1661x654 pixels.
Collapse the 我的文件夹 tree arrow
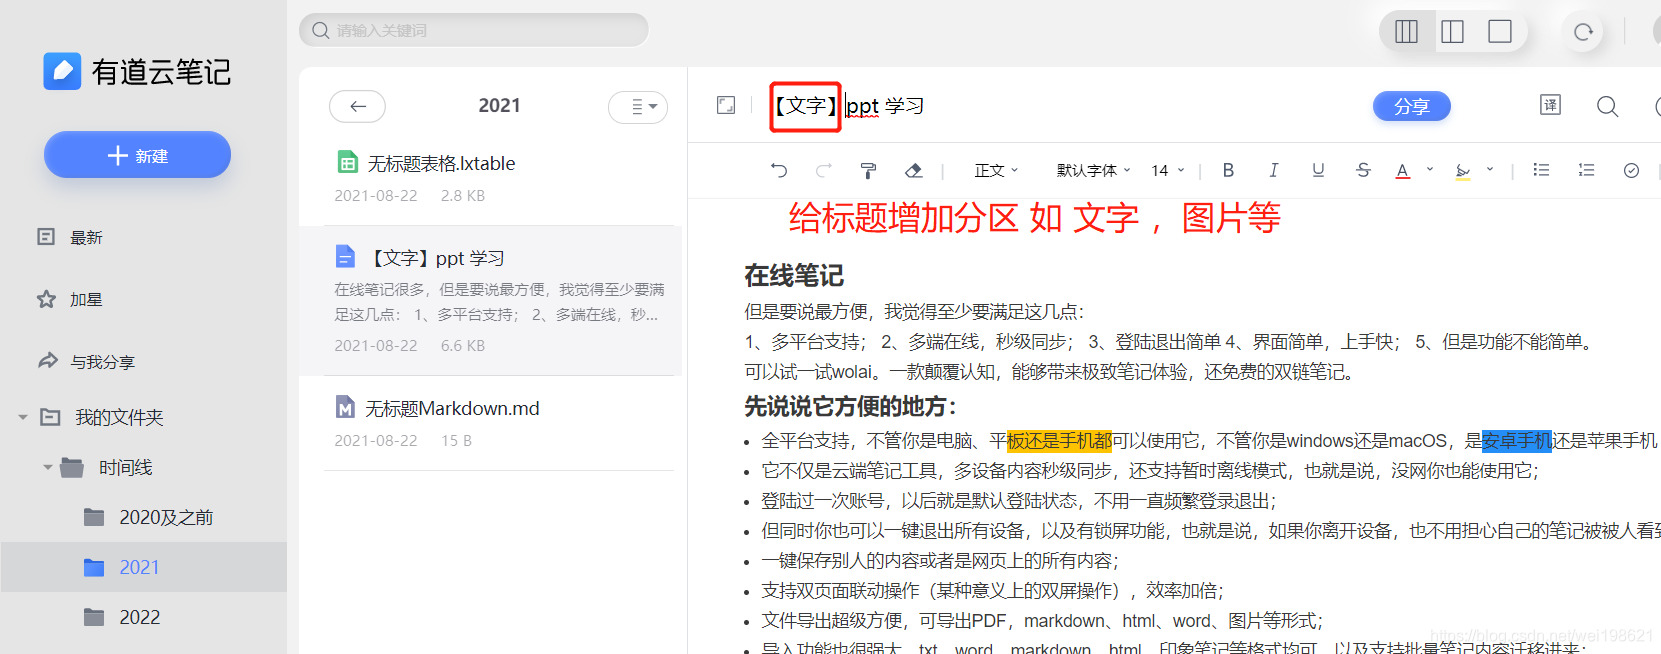(23, 417)
